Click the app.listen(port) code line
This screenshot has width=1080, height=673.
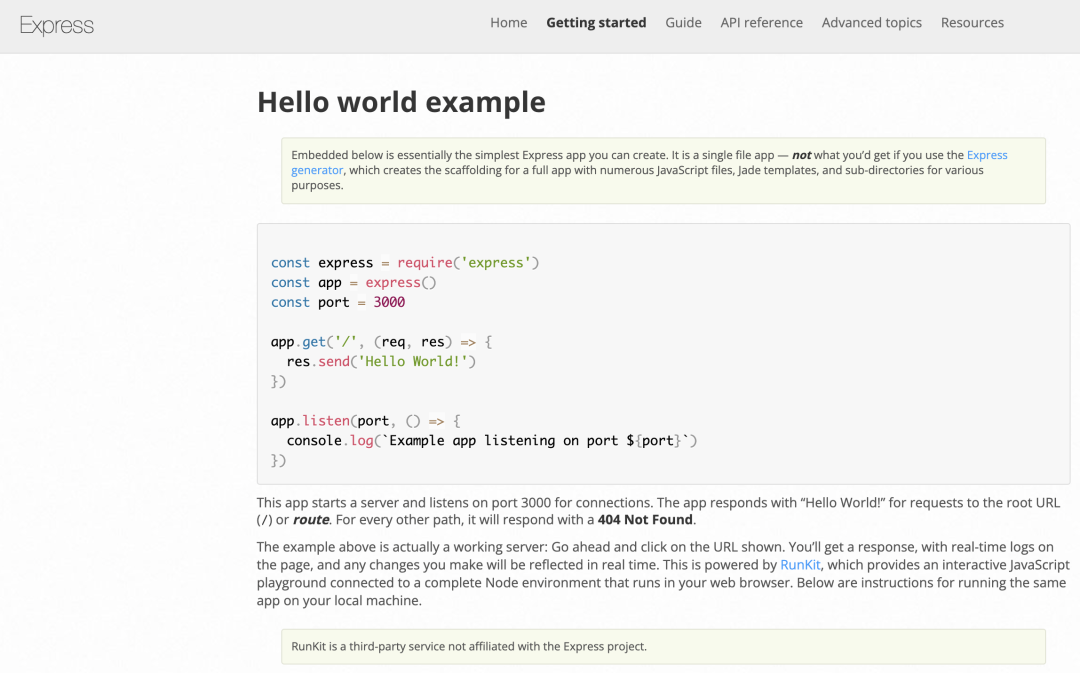click(365, 421)
